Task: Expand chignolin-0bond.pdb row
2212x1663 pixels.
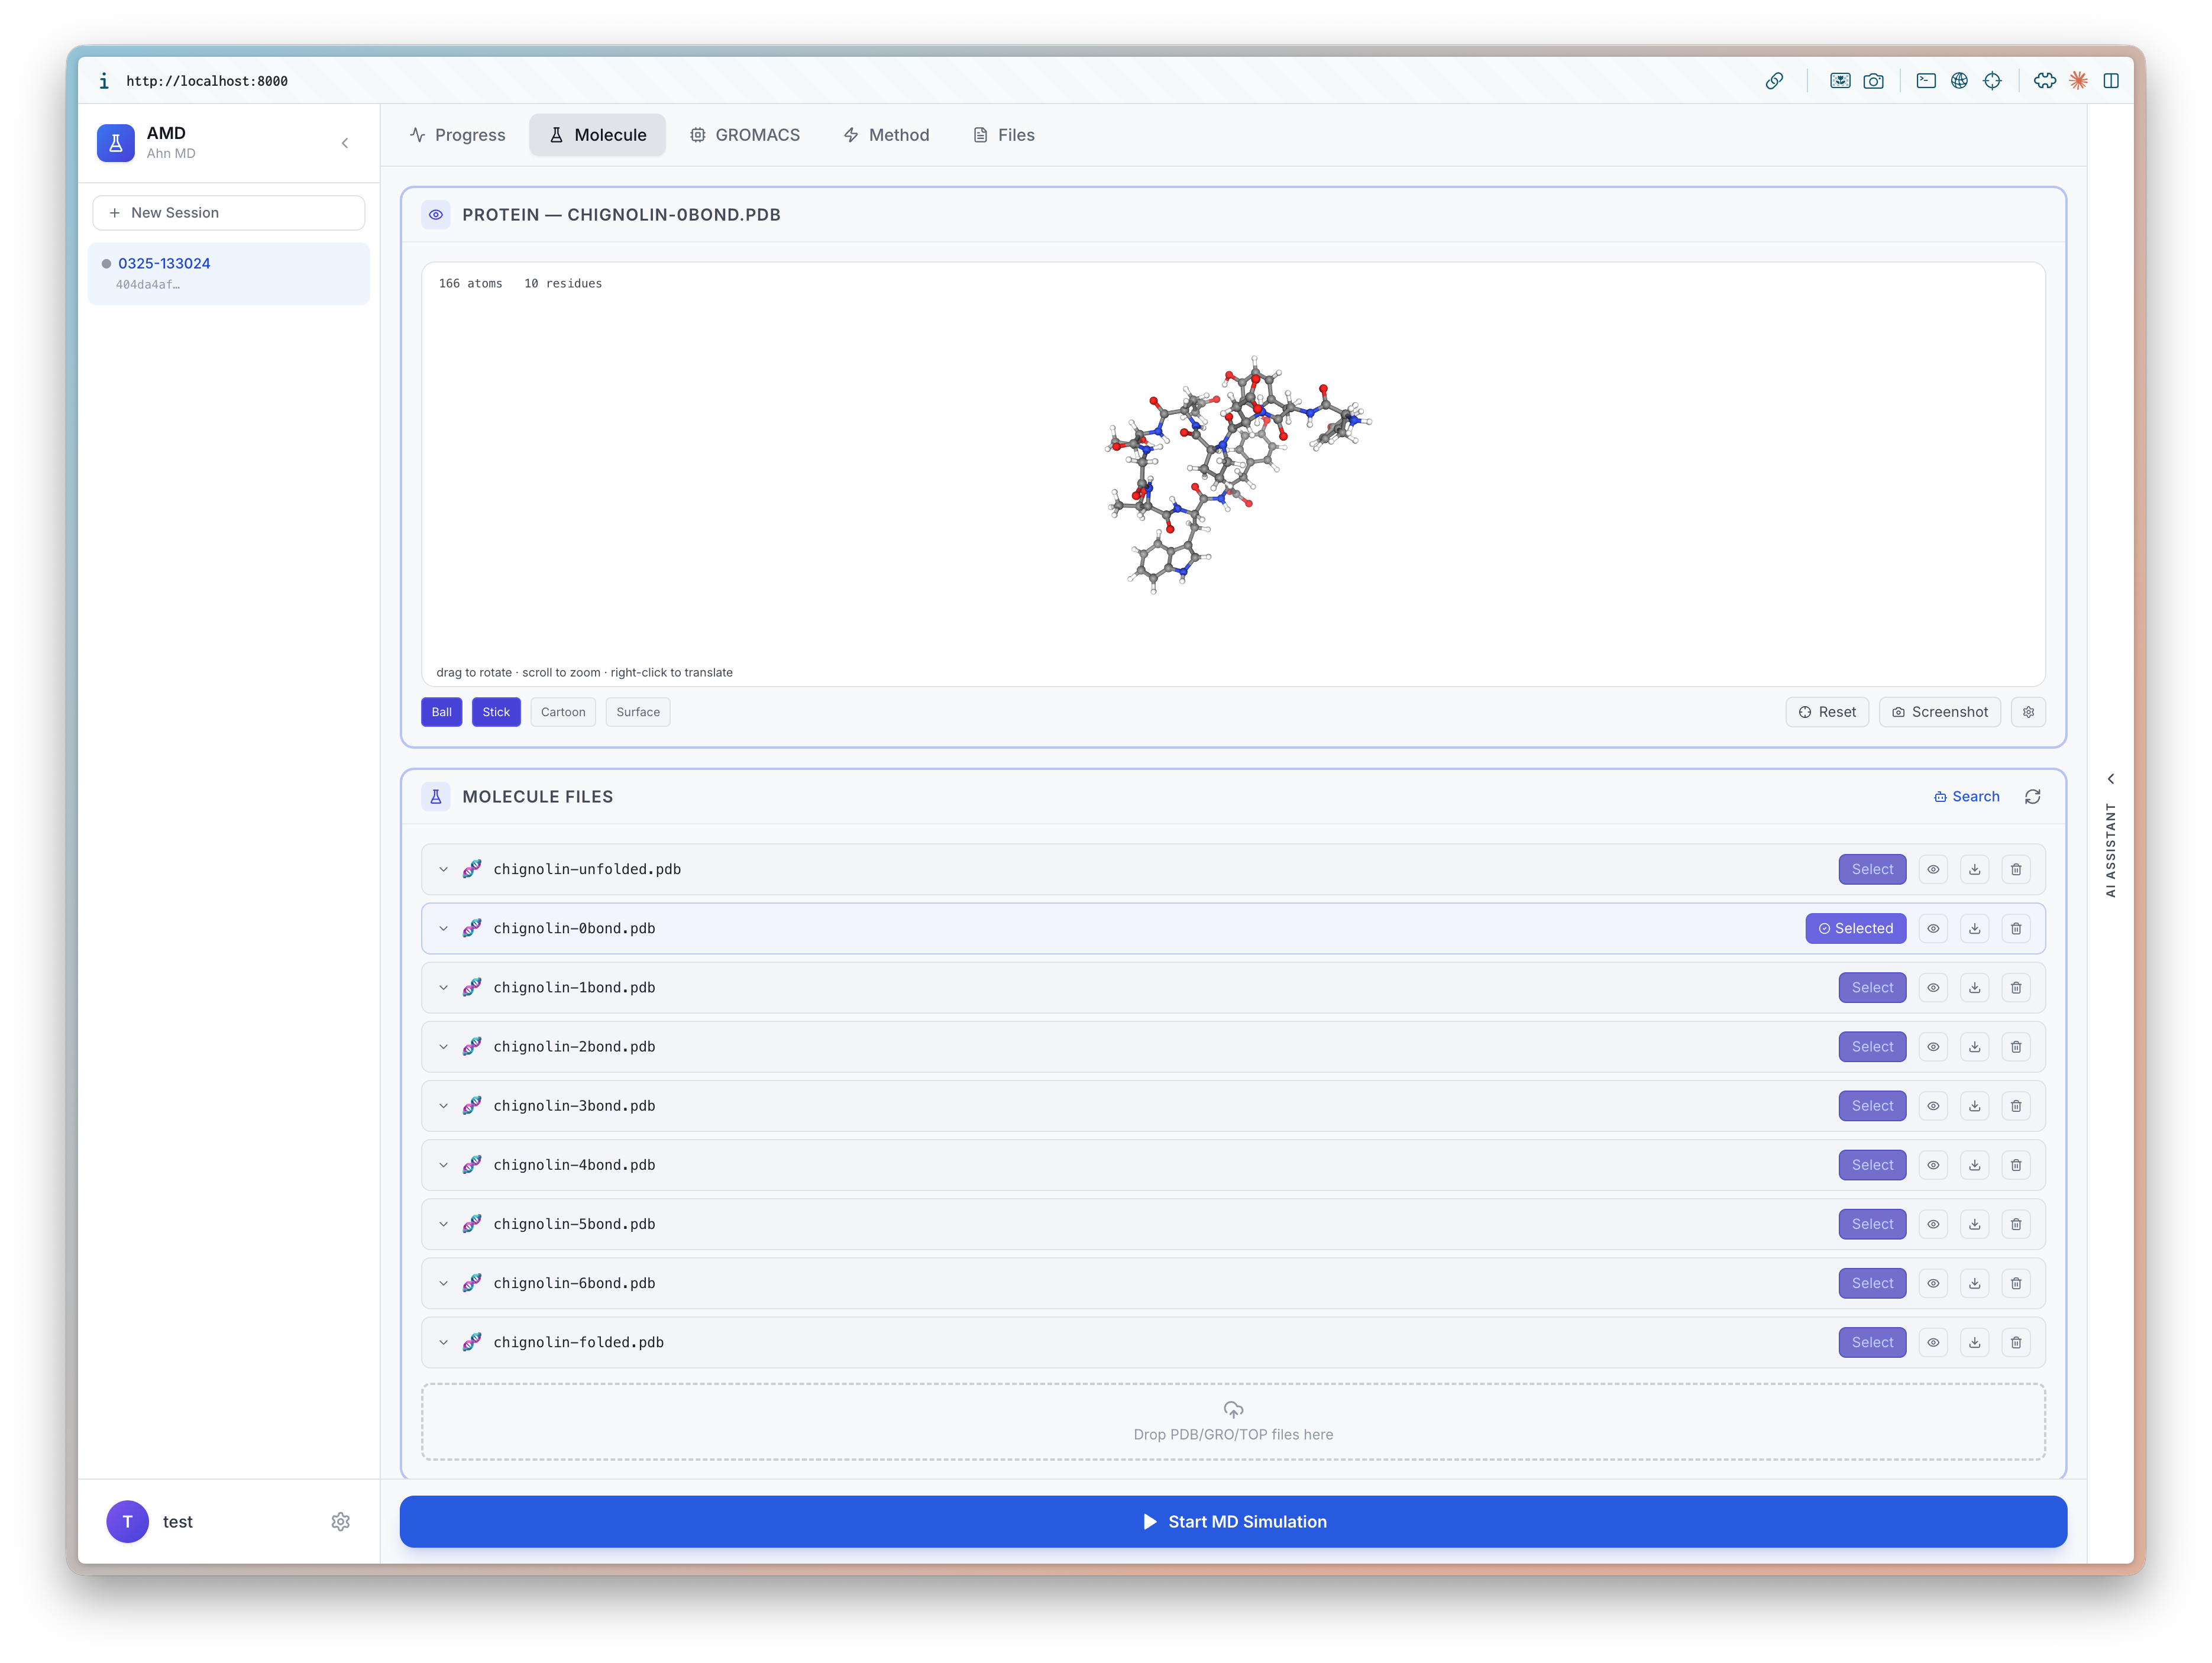Action: coord(443,928)
